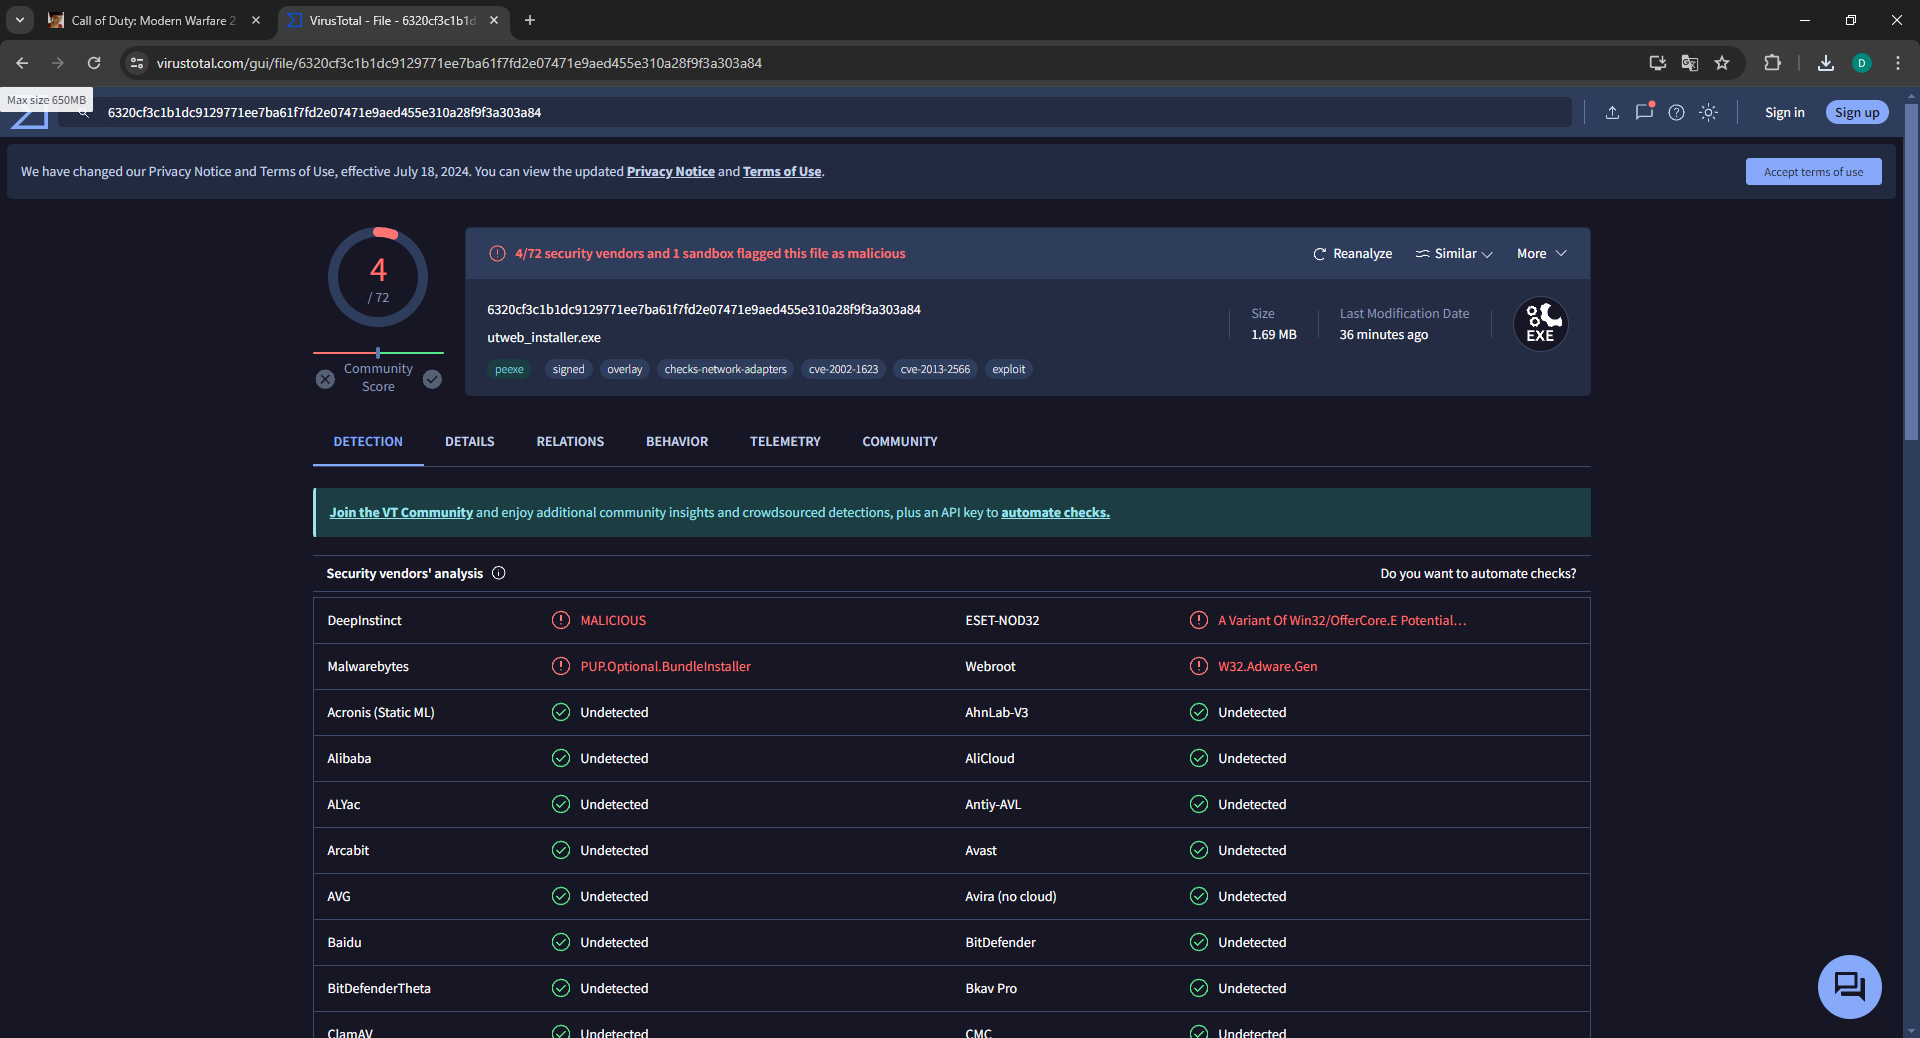The width and height of the screenshot is (1920, 1038).
Task: Open the Chrome profile avatar
Action: pos(1862,63)
